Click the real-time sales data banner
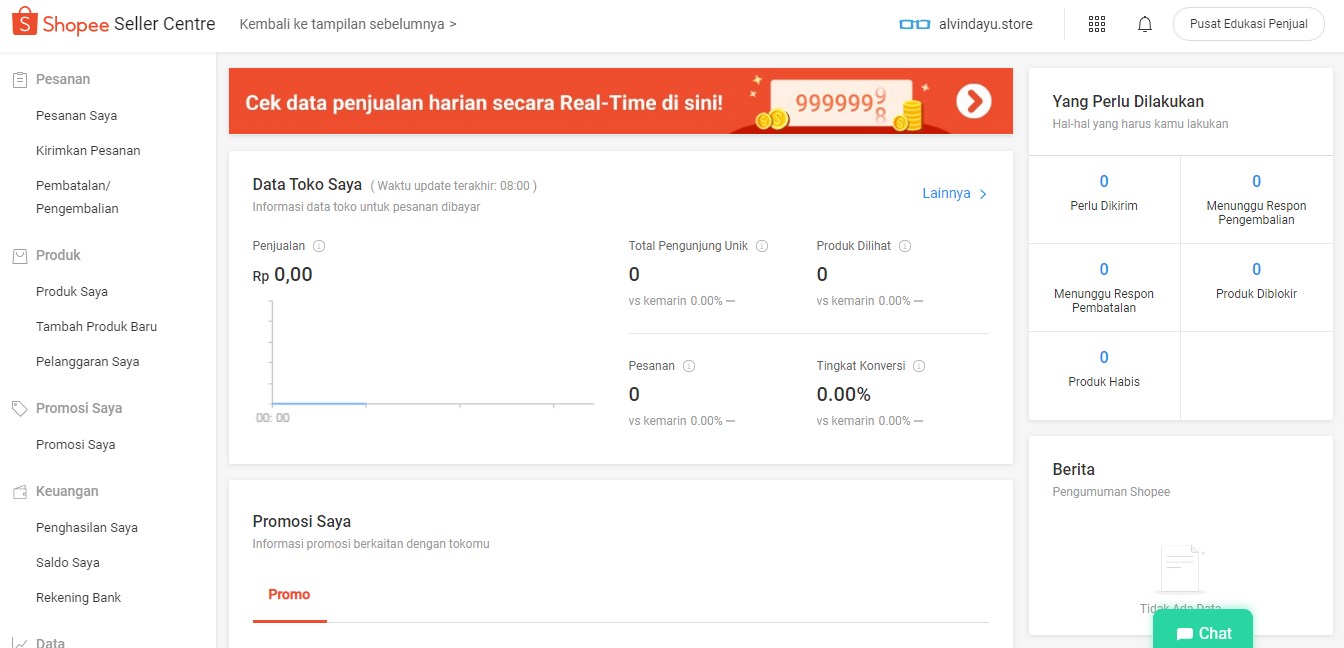Screen dimensions: 1344x648 [x=620, y=101]
